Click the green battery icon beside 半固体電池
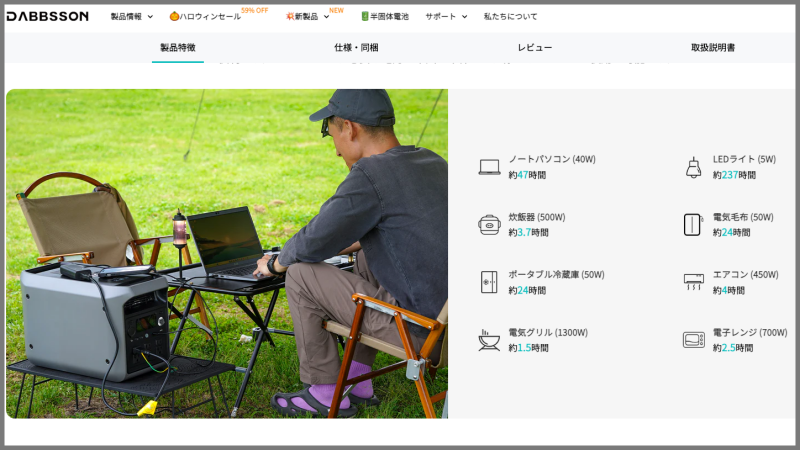 [x=365, y=17]
